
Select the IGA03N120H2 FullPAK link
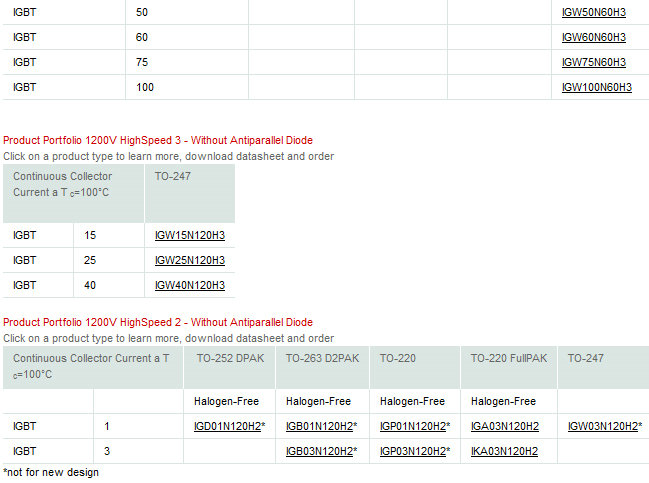(x=505, y=427)
